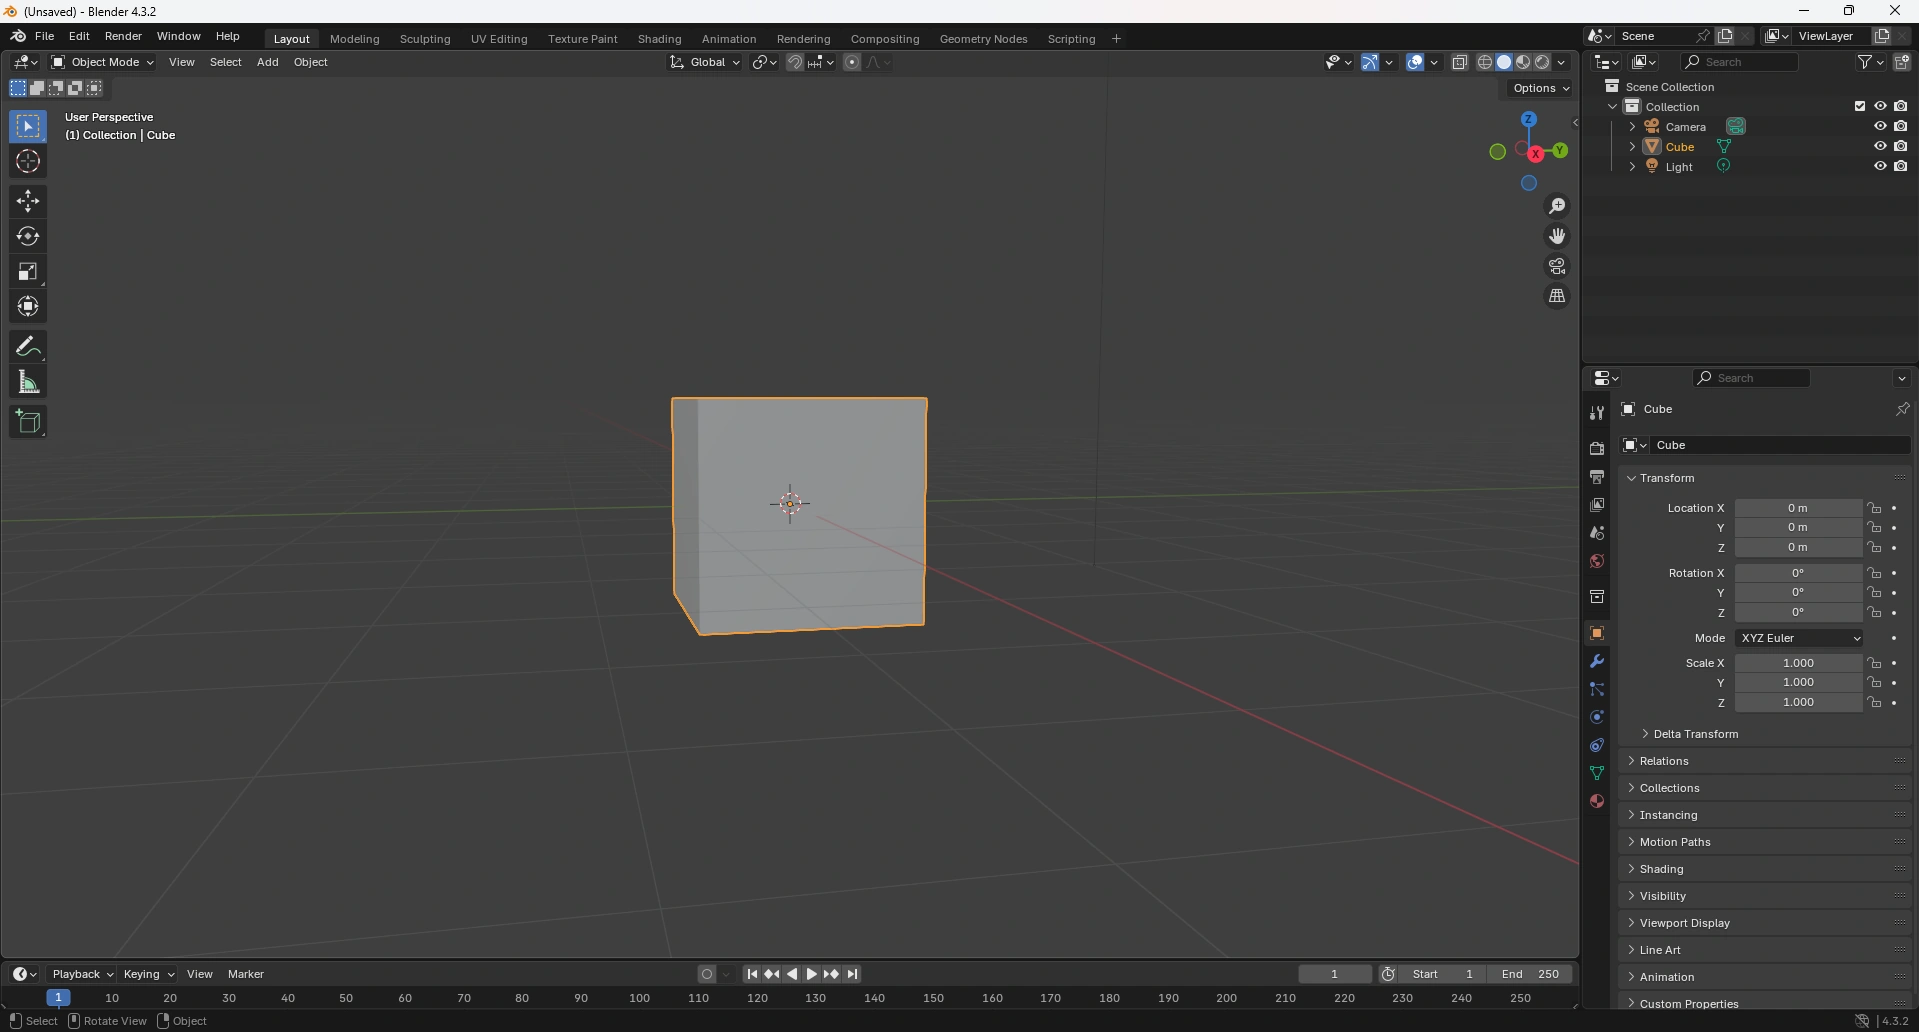This screenshot has height=1032, width=1919.
Task: Select the Annotate pencil tool
Action: click(28, 347)
